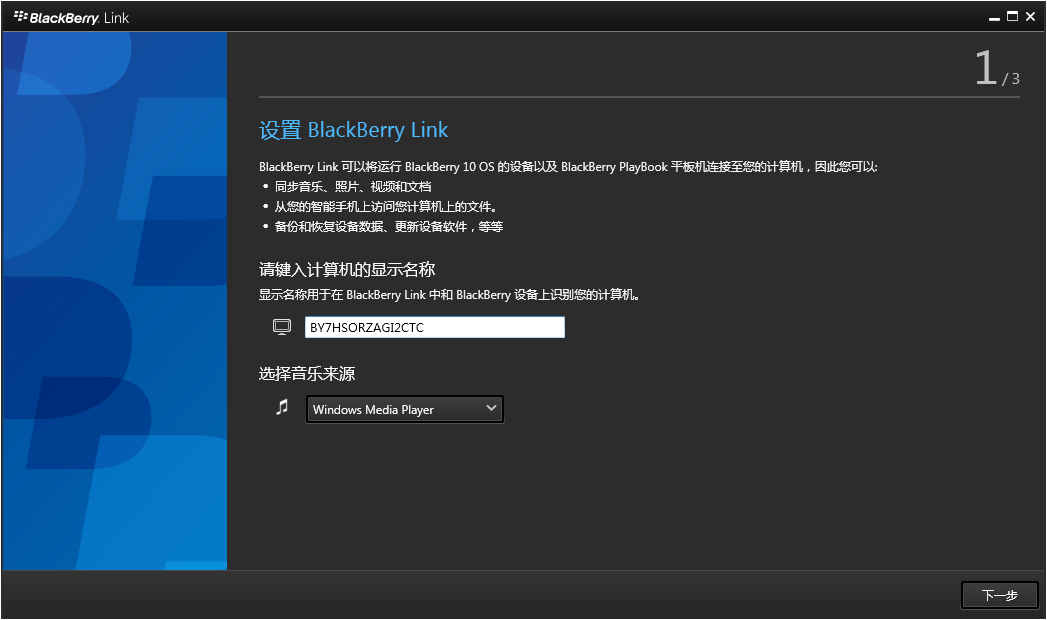This screenshot has height=620, width=1047.
Task: Click the intro sentence starting BlackBerry Link 可以将运行
Action: 568,167
